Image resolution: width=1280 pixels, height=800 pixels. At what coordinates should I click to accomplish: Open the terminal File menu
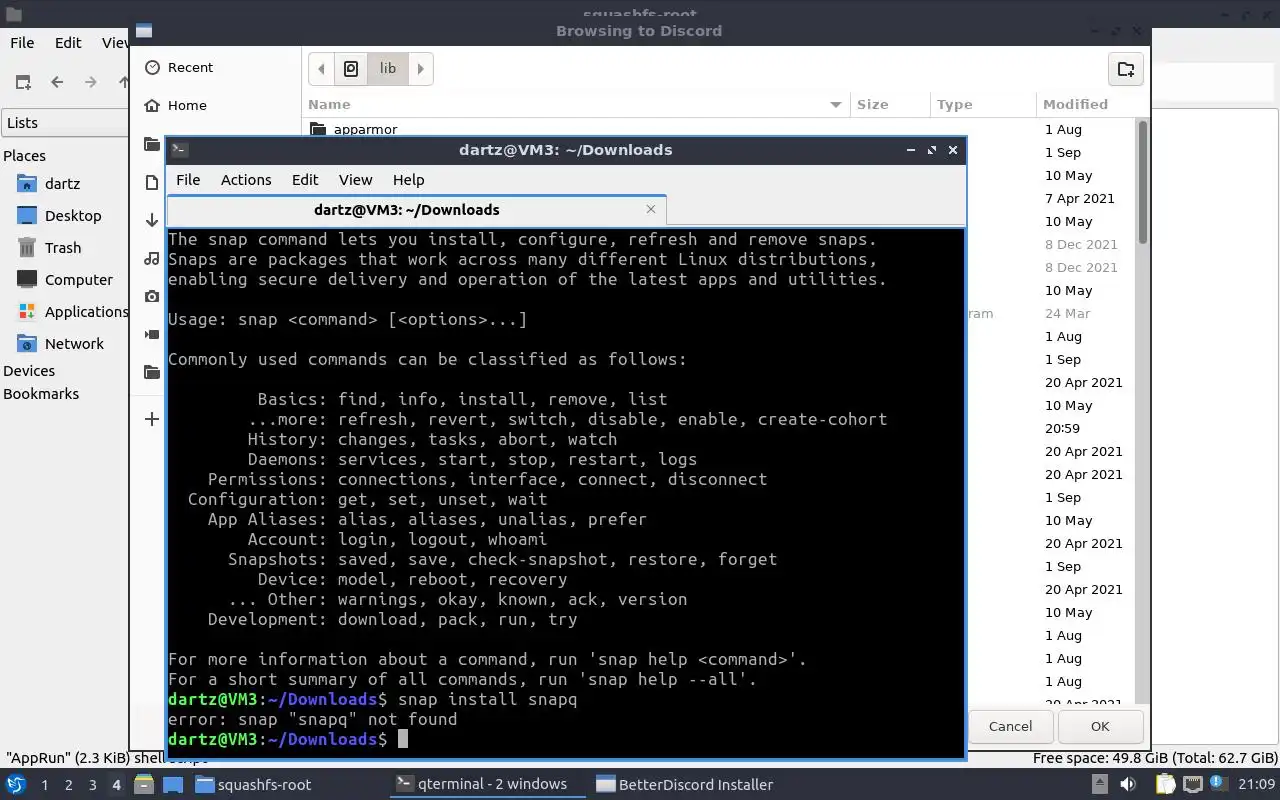tap(188, 180)
